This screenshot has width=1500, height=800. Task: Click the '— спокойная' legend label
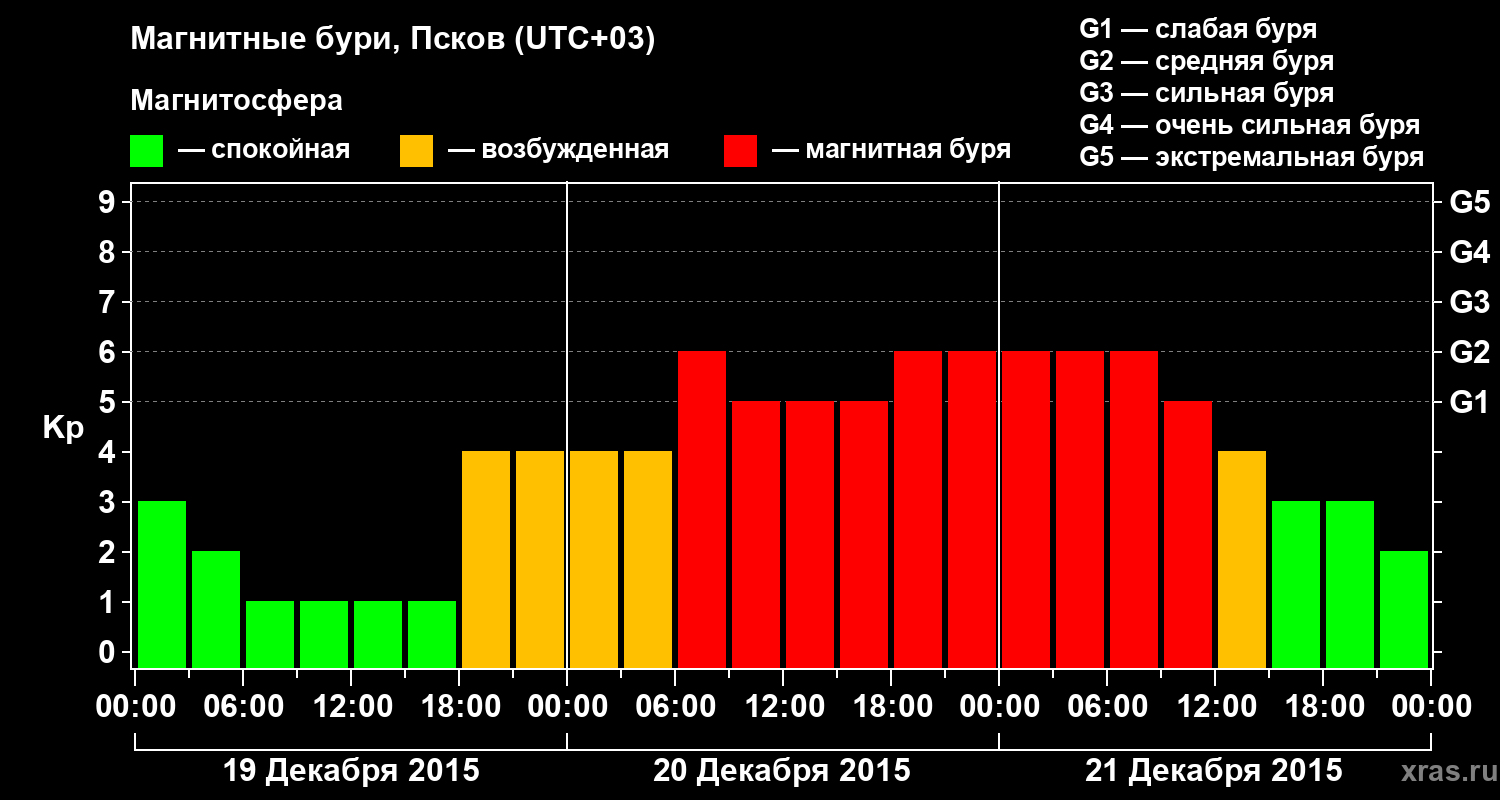click(x=264, y=150)
